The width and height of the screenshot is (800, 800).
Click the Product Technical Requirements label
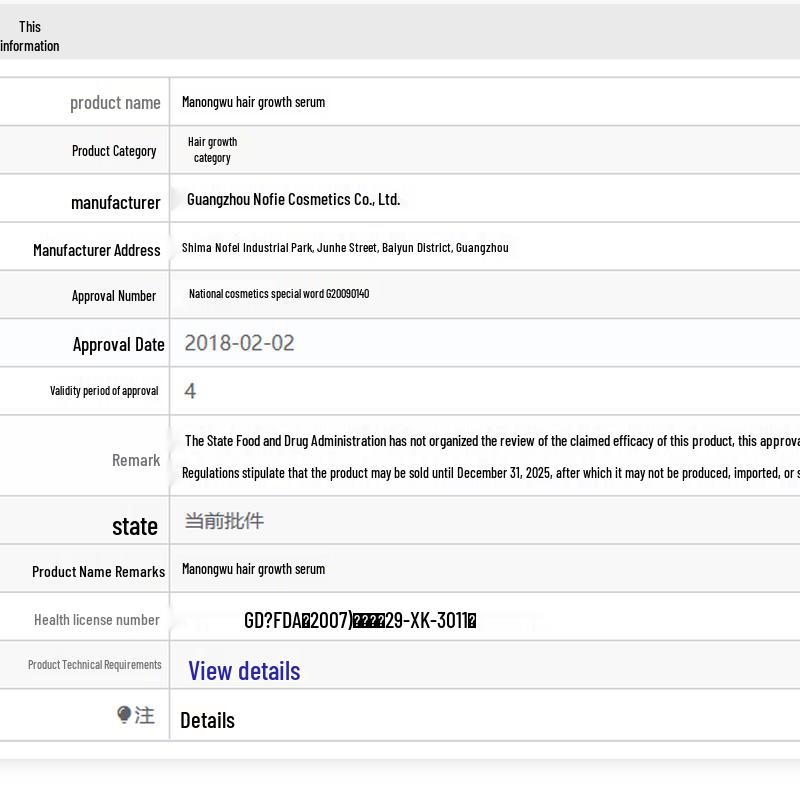point(94,665)
